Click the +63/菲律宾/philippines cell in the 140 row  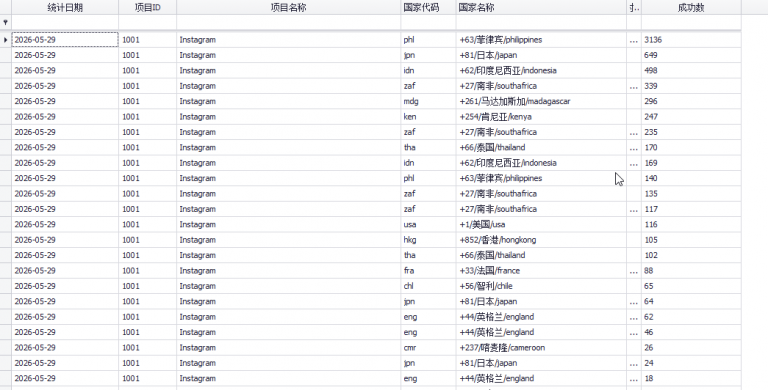point(541,178)
